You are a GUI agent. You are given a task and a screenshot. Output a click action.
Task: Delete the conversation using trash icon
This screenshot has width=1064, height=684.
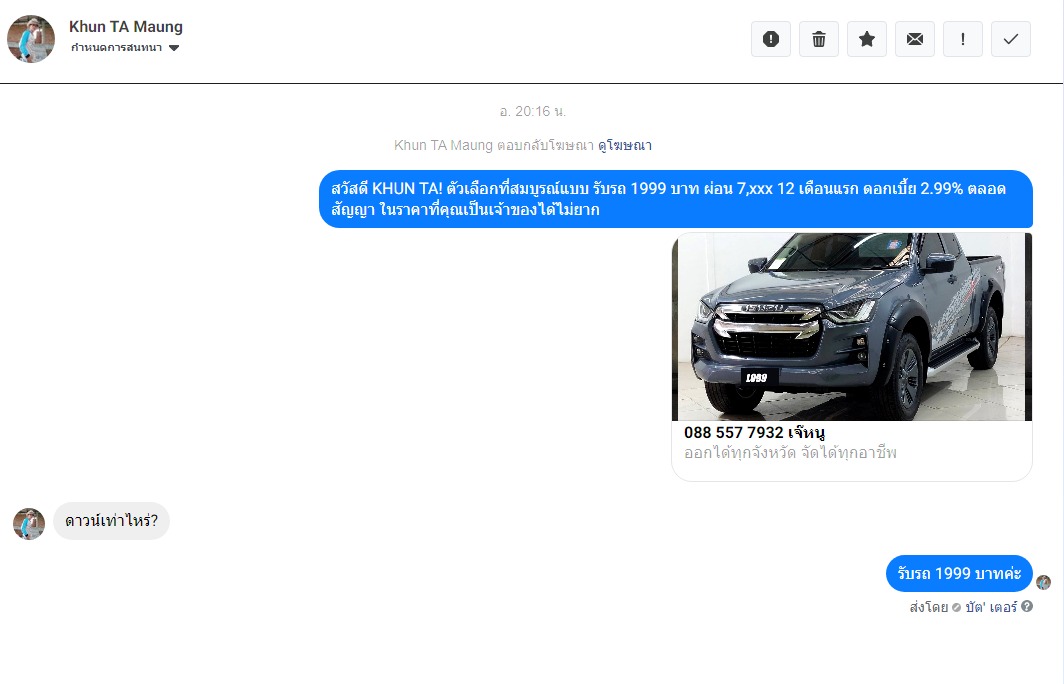pyautogui.click(x=818, y=39)
